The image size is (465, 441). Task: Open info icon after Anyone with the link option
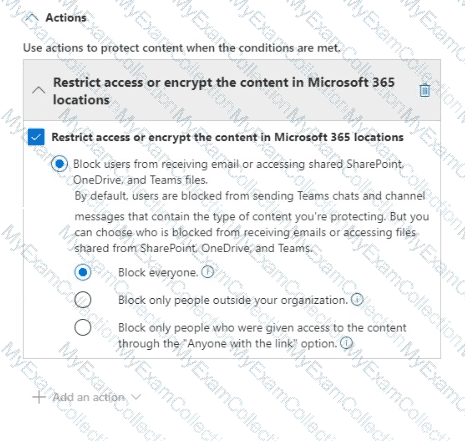(346, 343)
